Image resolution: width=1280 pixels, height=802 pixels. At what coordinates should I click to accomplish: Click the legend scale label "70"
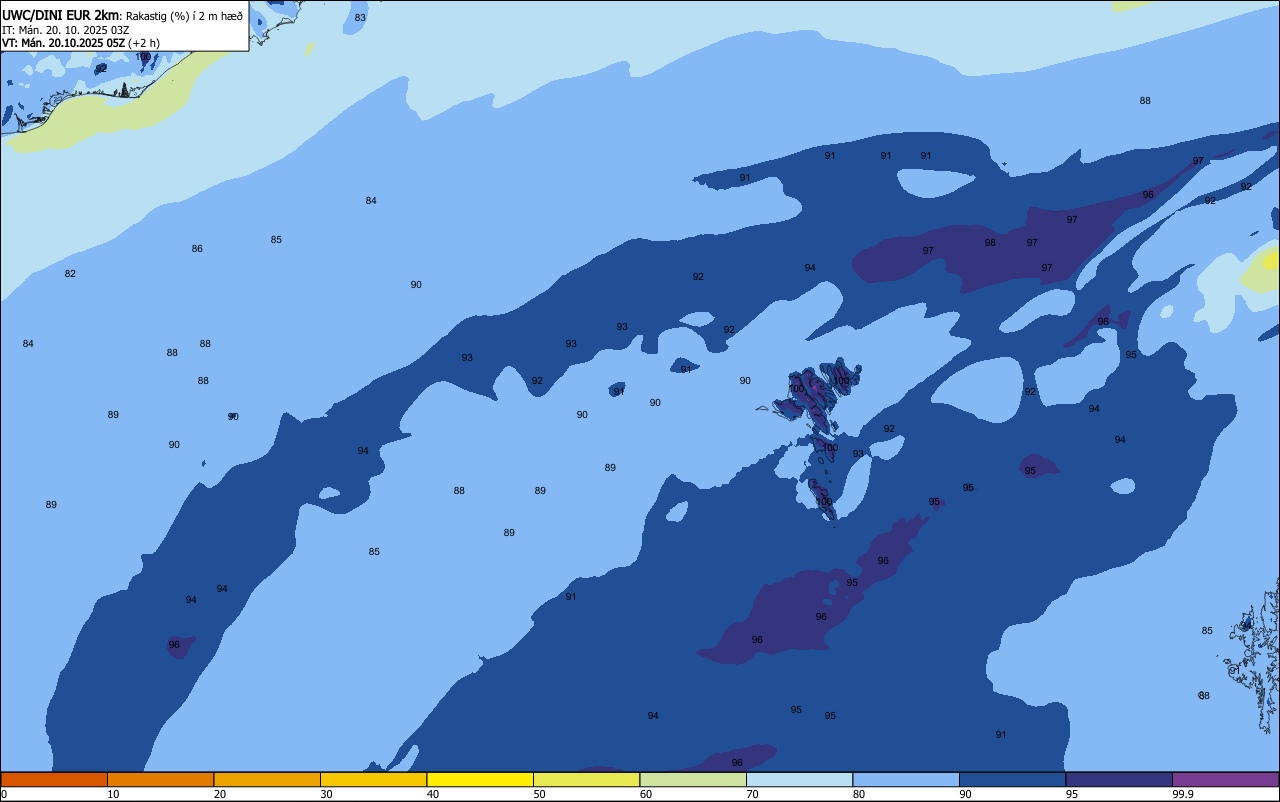click(752, 794)
